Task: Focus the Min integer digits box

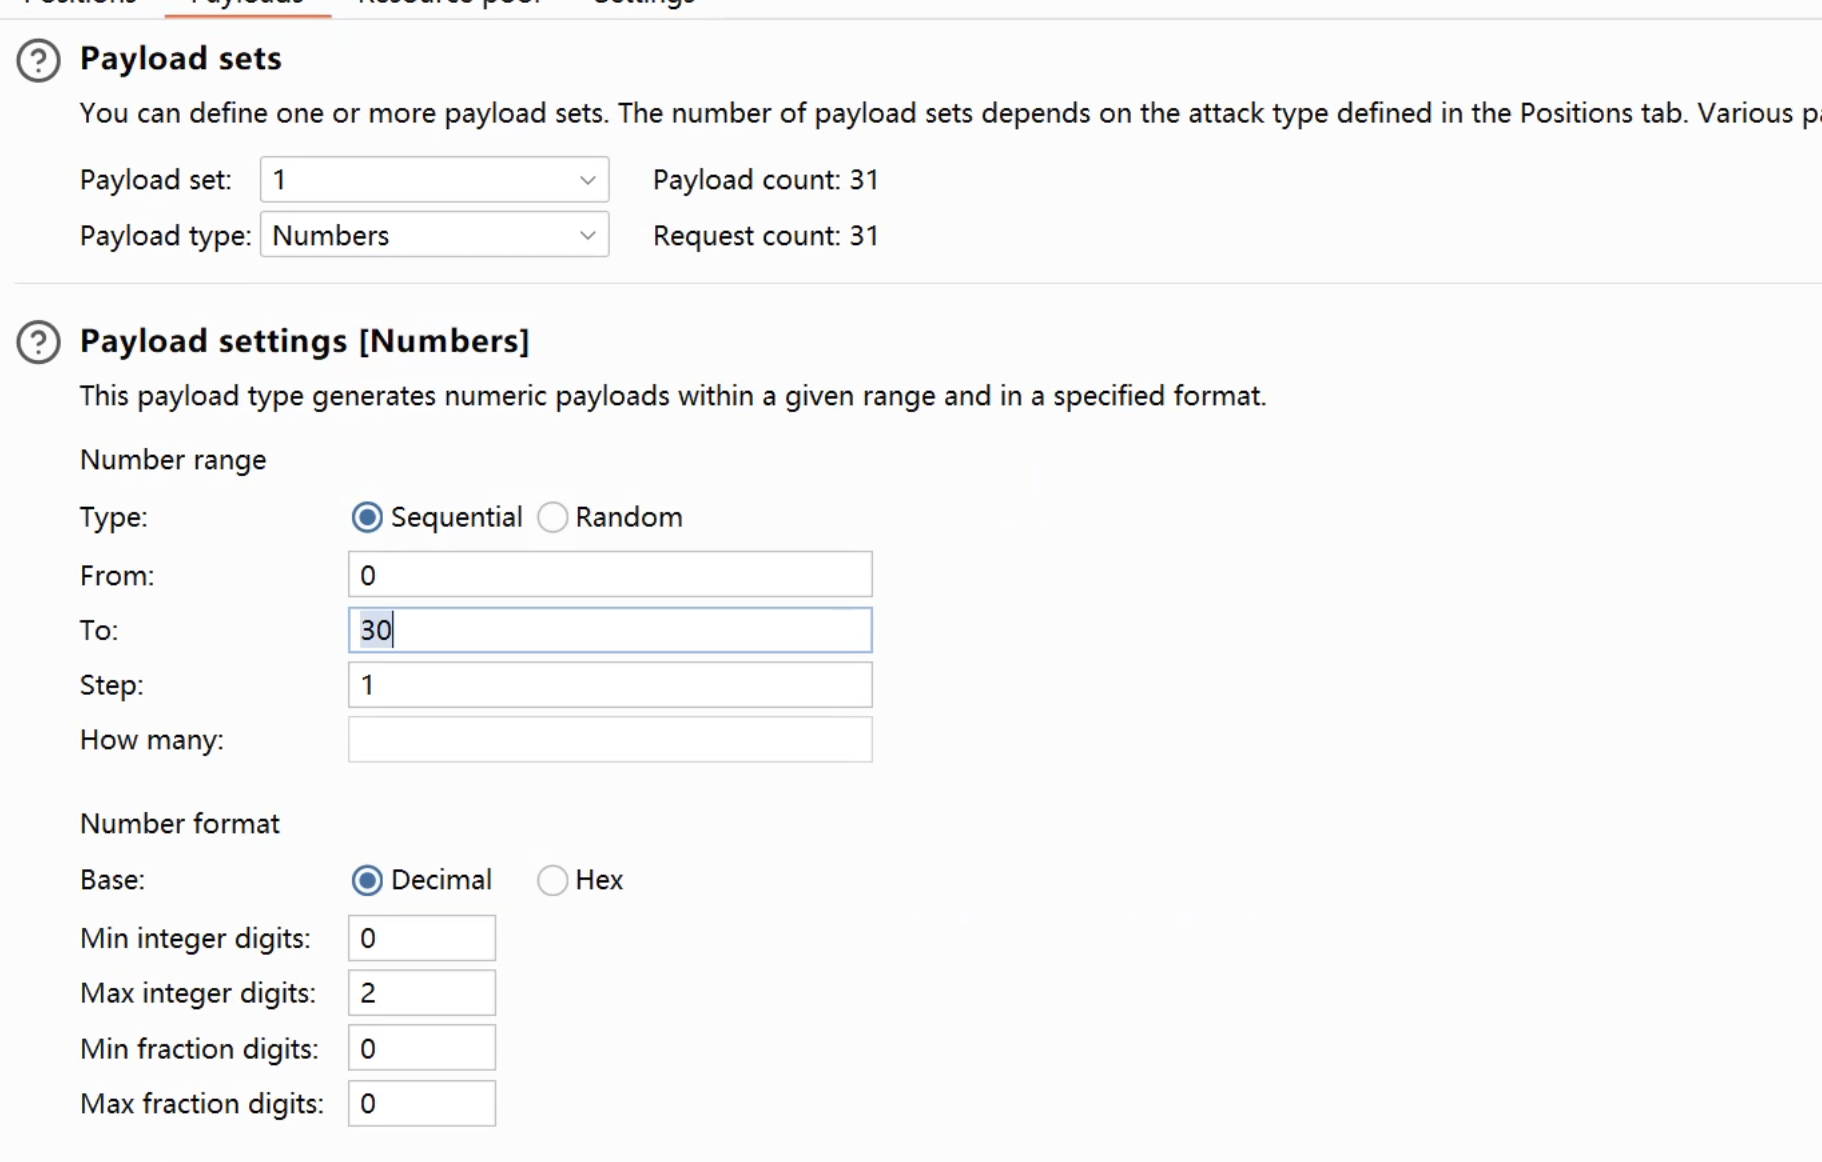Action: (421, 938)
